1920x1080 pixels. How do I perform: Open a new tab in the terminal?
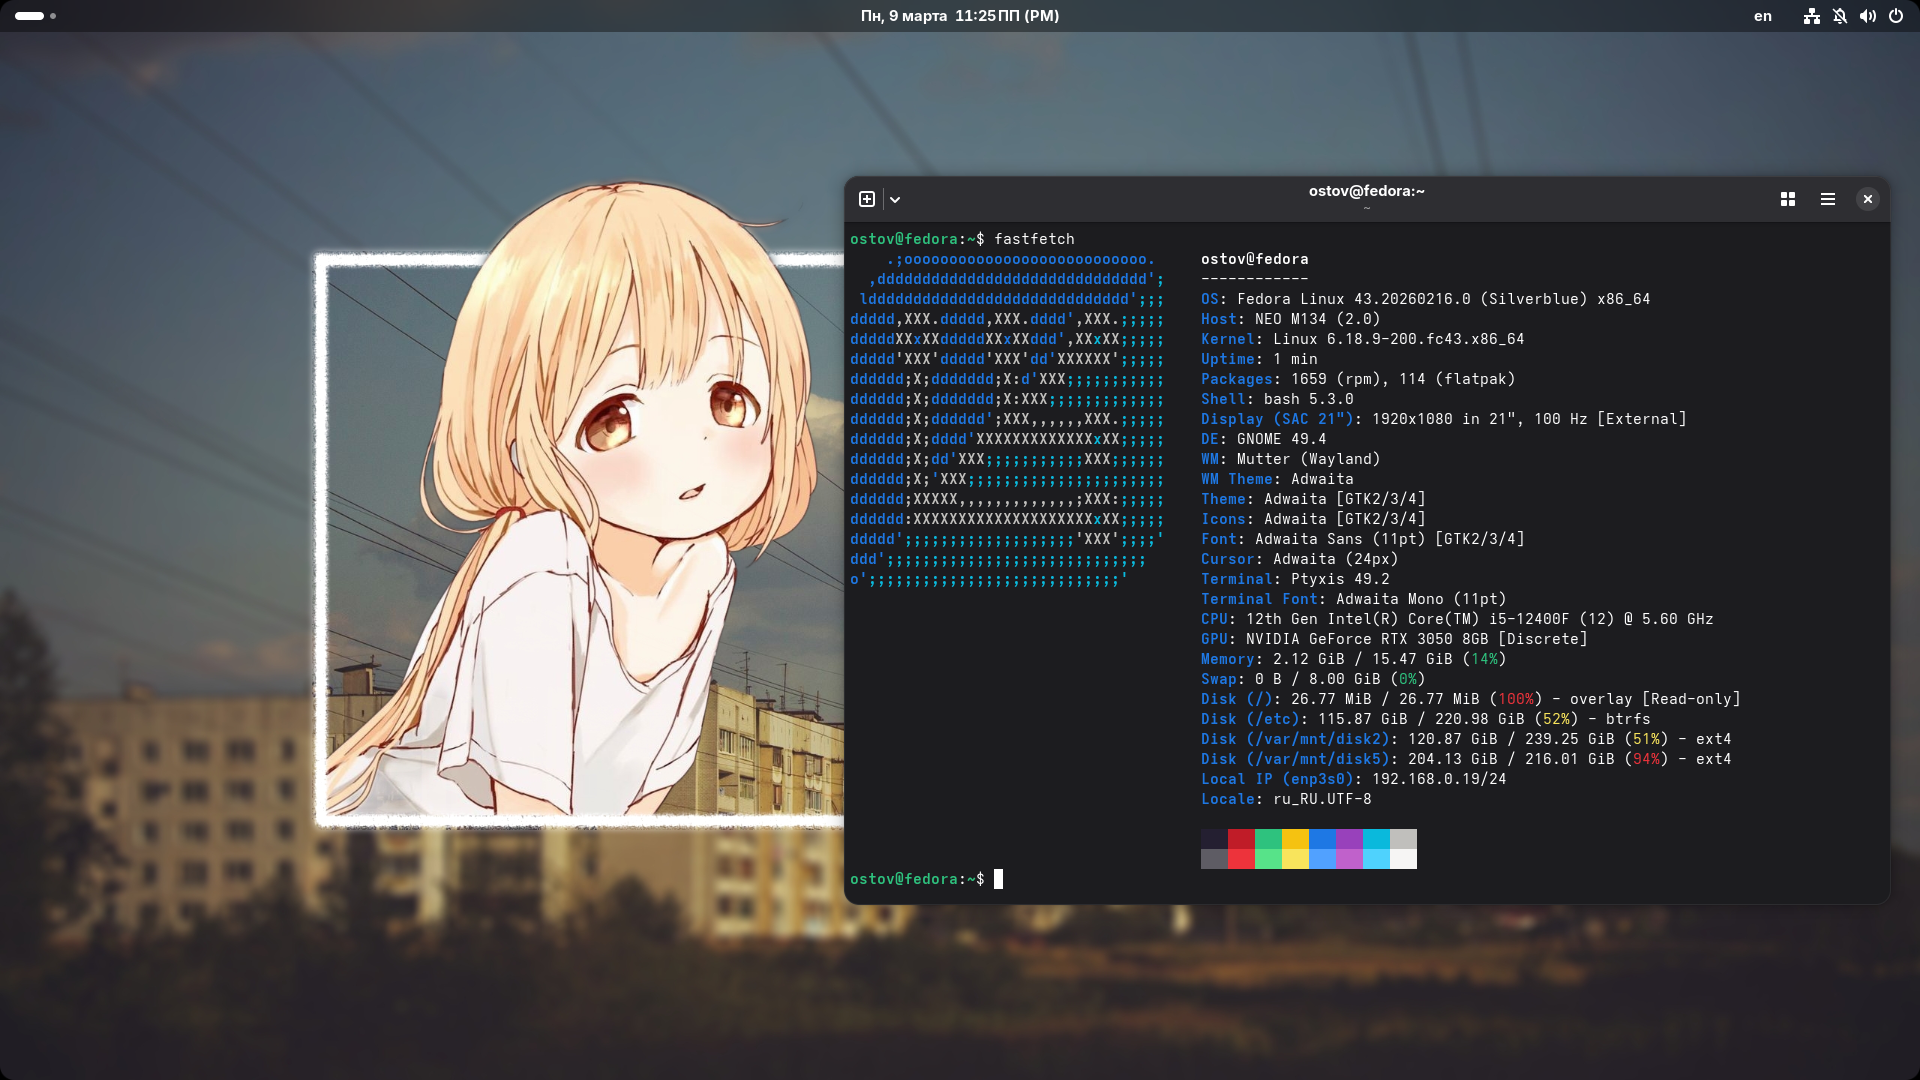pyautogui.click(x=867, y=199)
